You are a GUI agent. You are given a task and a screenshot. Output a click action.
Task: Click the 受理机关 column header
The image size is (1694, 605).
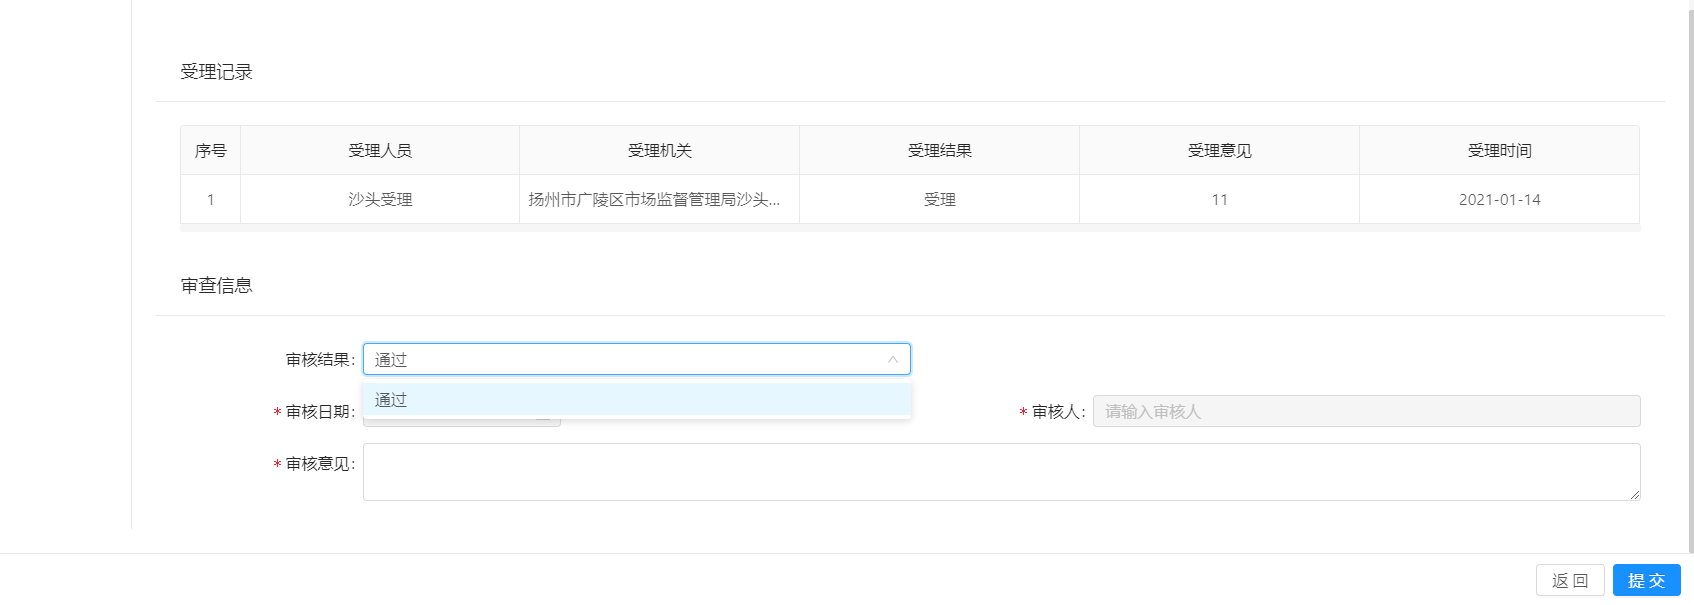click(x=659, y=151)
